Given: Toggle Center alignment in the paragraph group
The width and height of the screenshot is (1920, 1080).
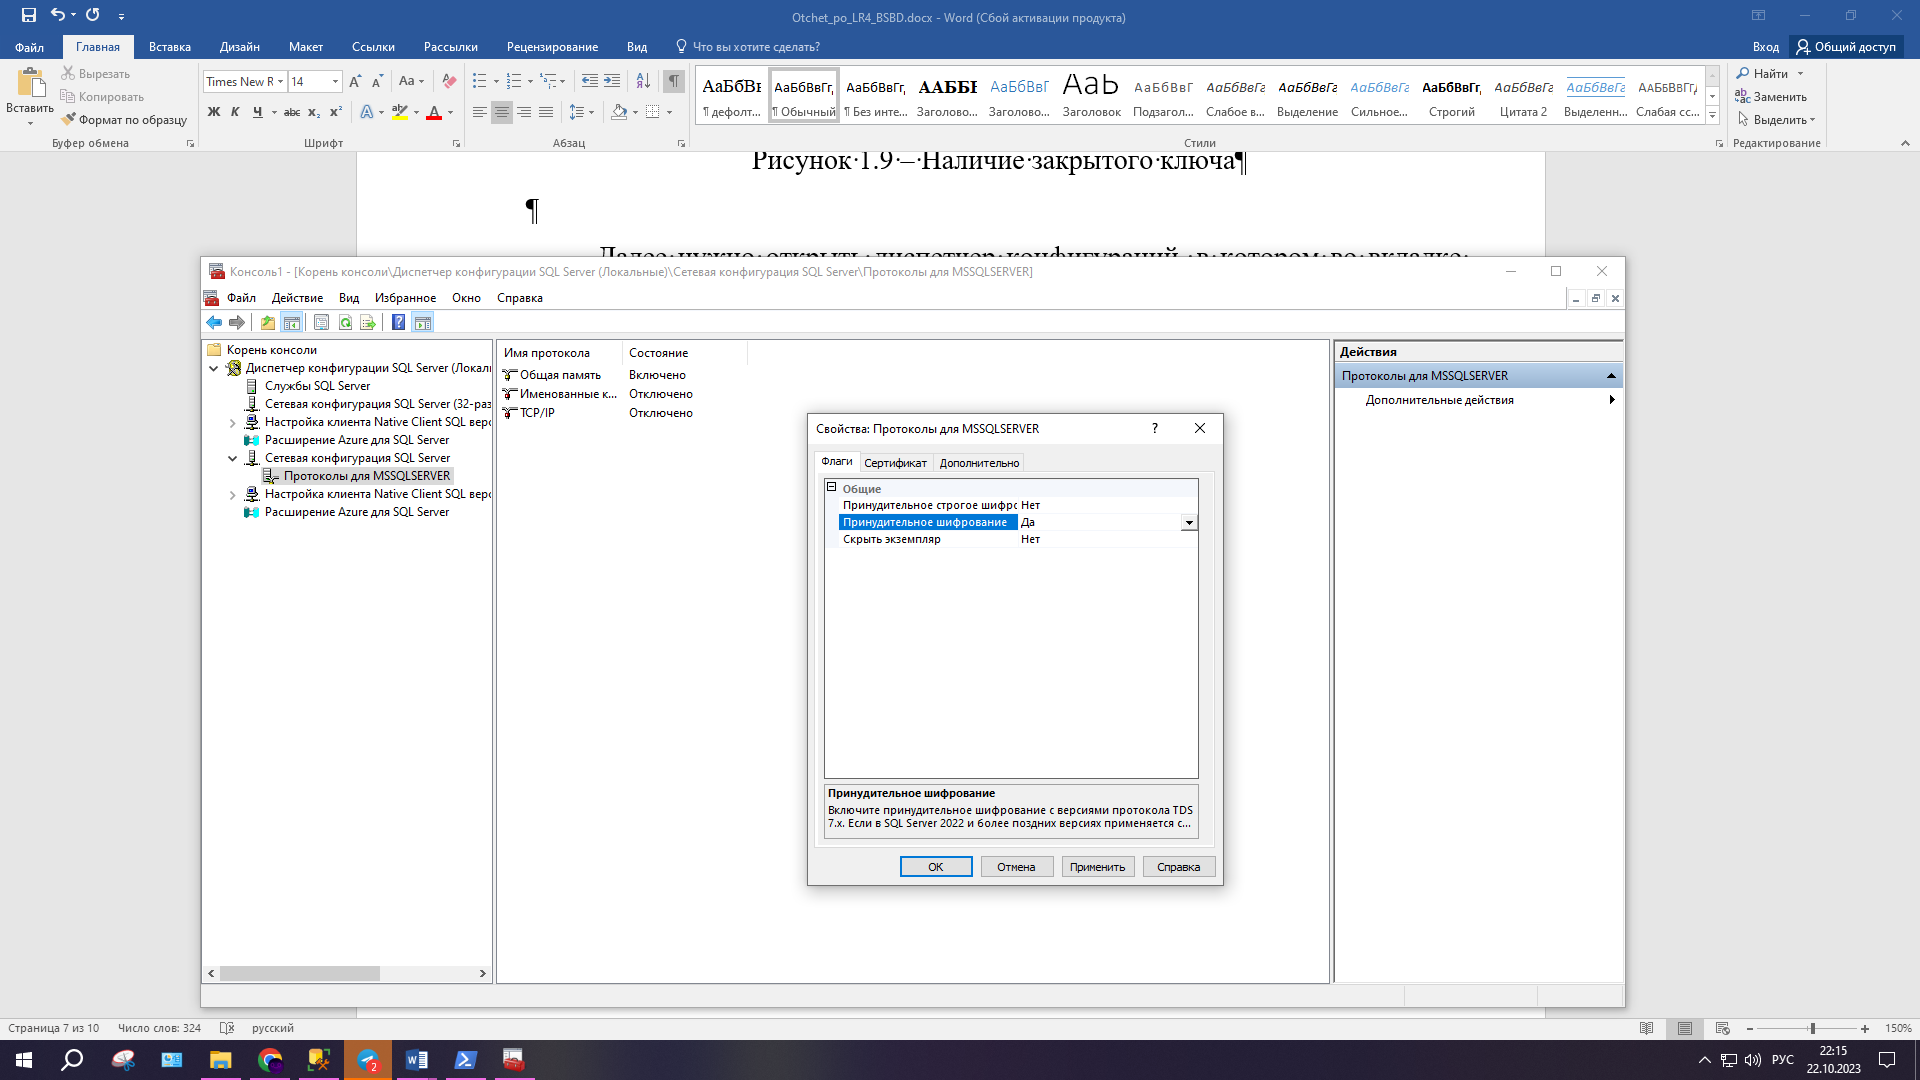Looking at the screenshot, I should 502,112.
